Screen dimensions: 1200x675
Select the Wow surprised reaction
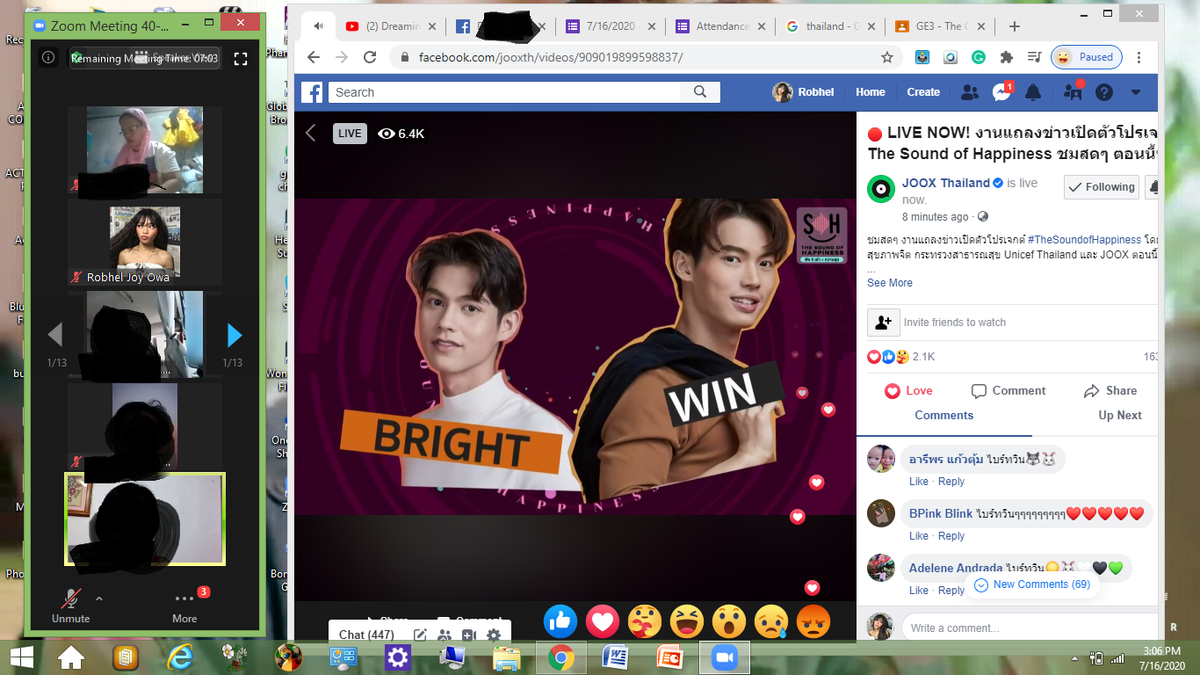(730, 622)
